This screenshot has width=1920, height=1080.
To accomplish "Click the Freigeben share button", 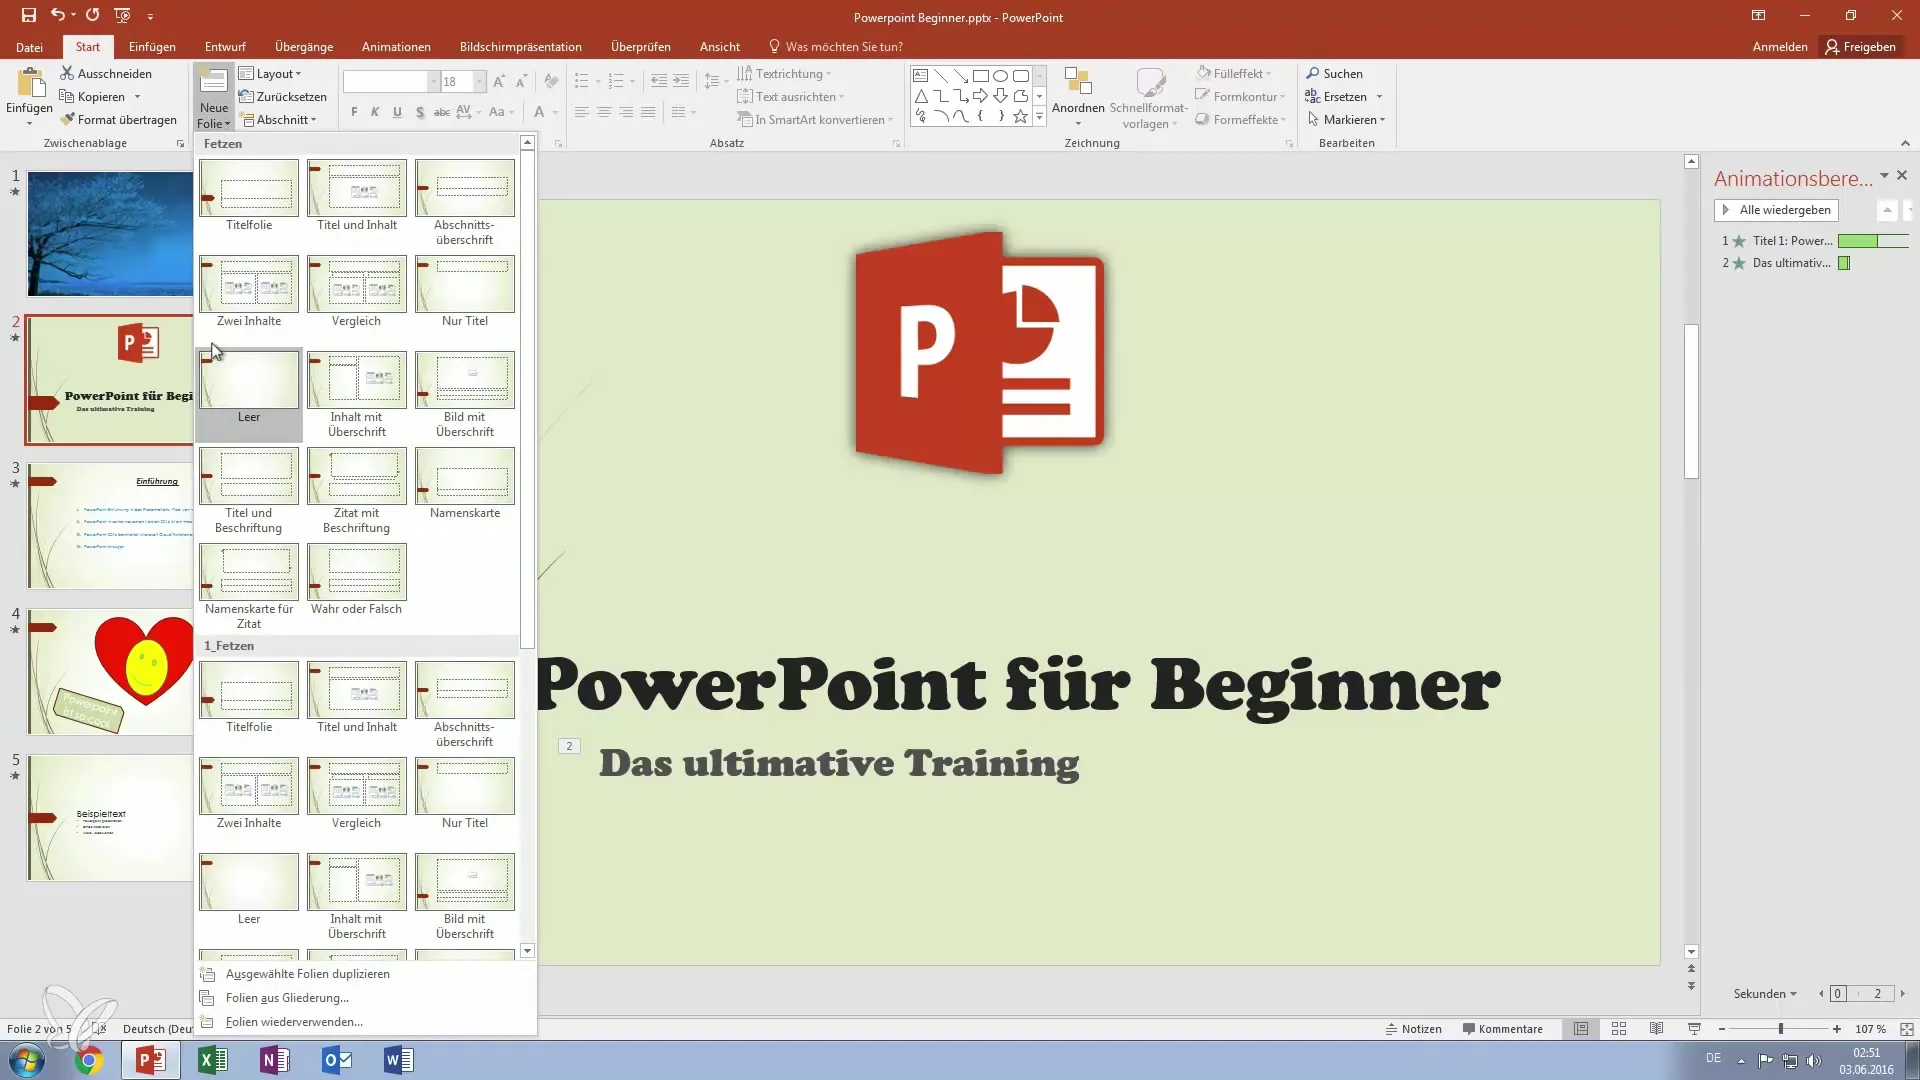I will pos(1860,47).
